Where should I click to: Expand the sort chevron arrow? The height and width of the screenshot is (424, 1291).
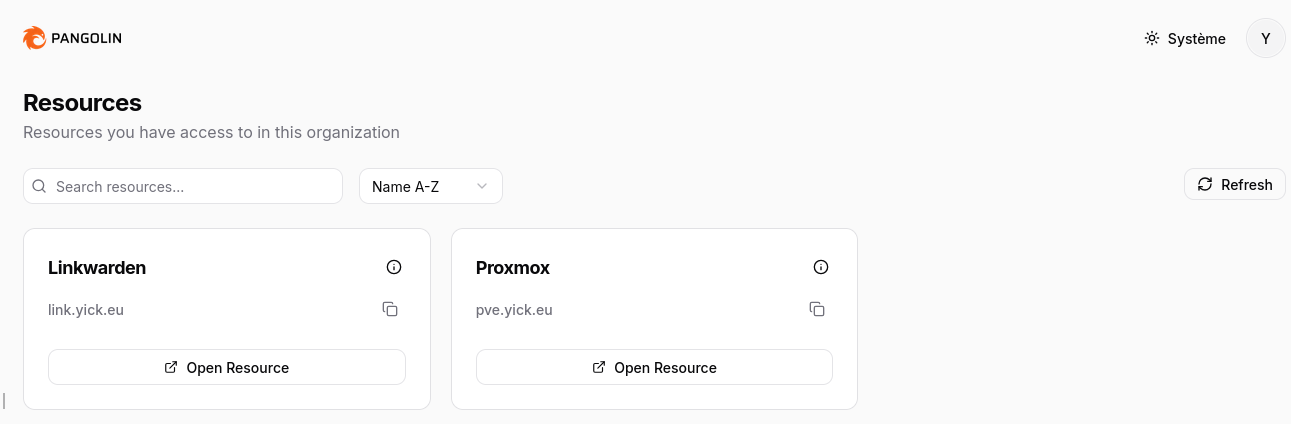click(x=482, y=186)
